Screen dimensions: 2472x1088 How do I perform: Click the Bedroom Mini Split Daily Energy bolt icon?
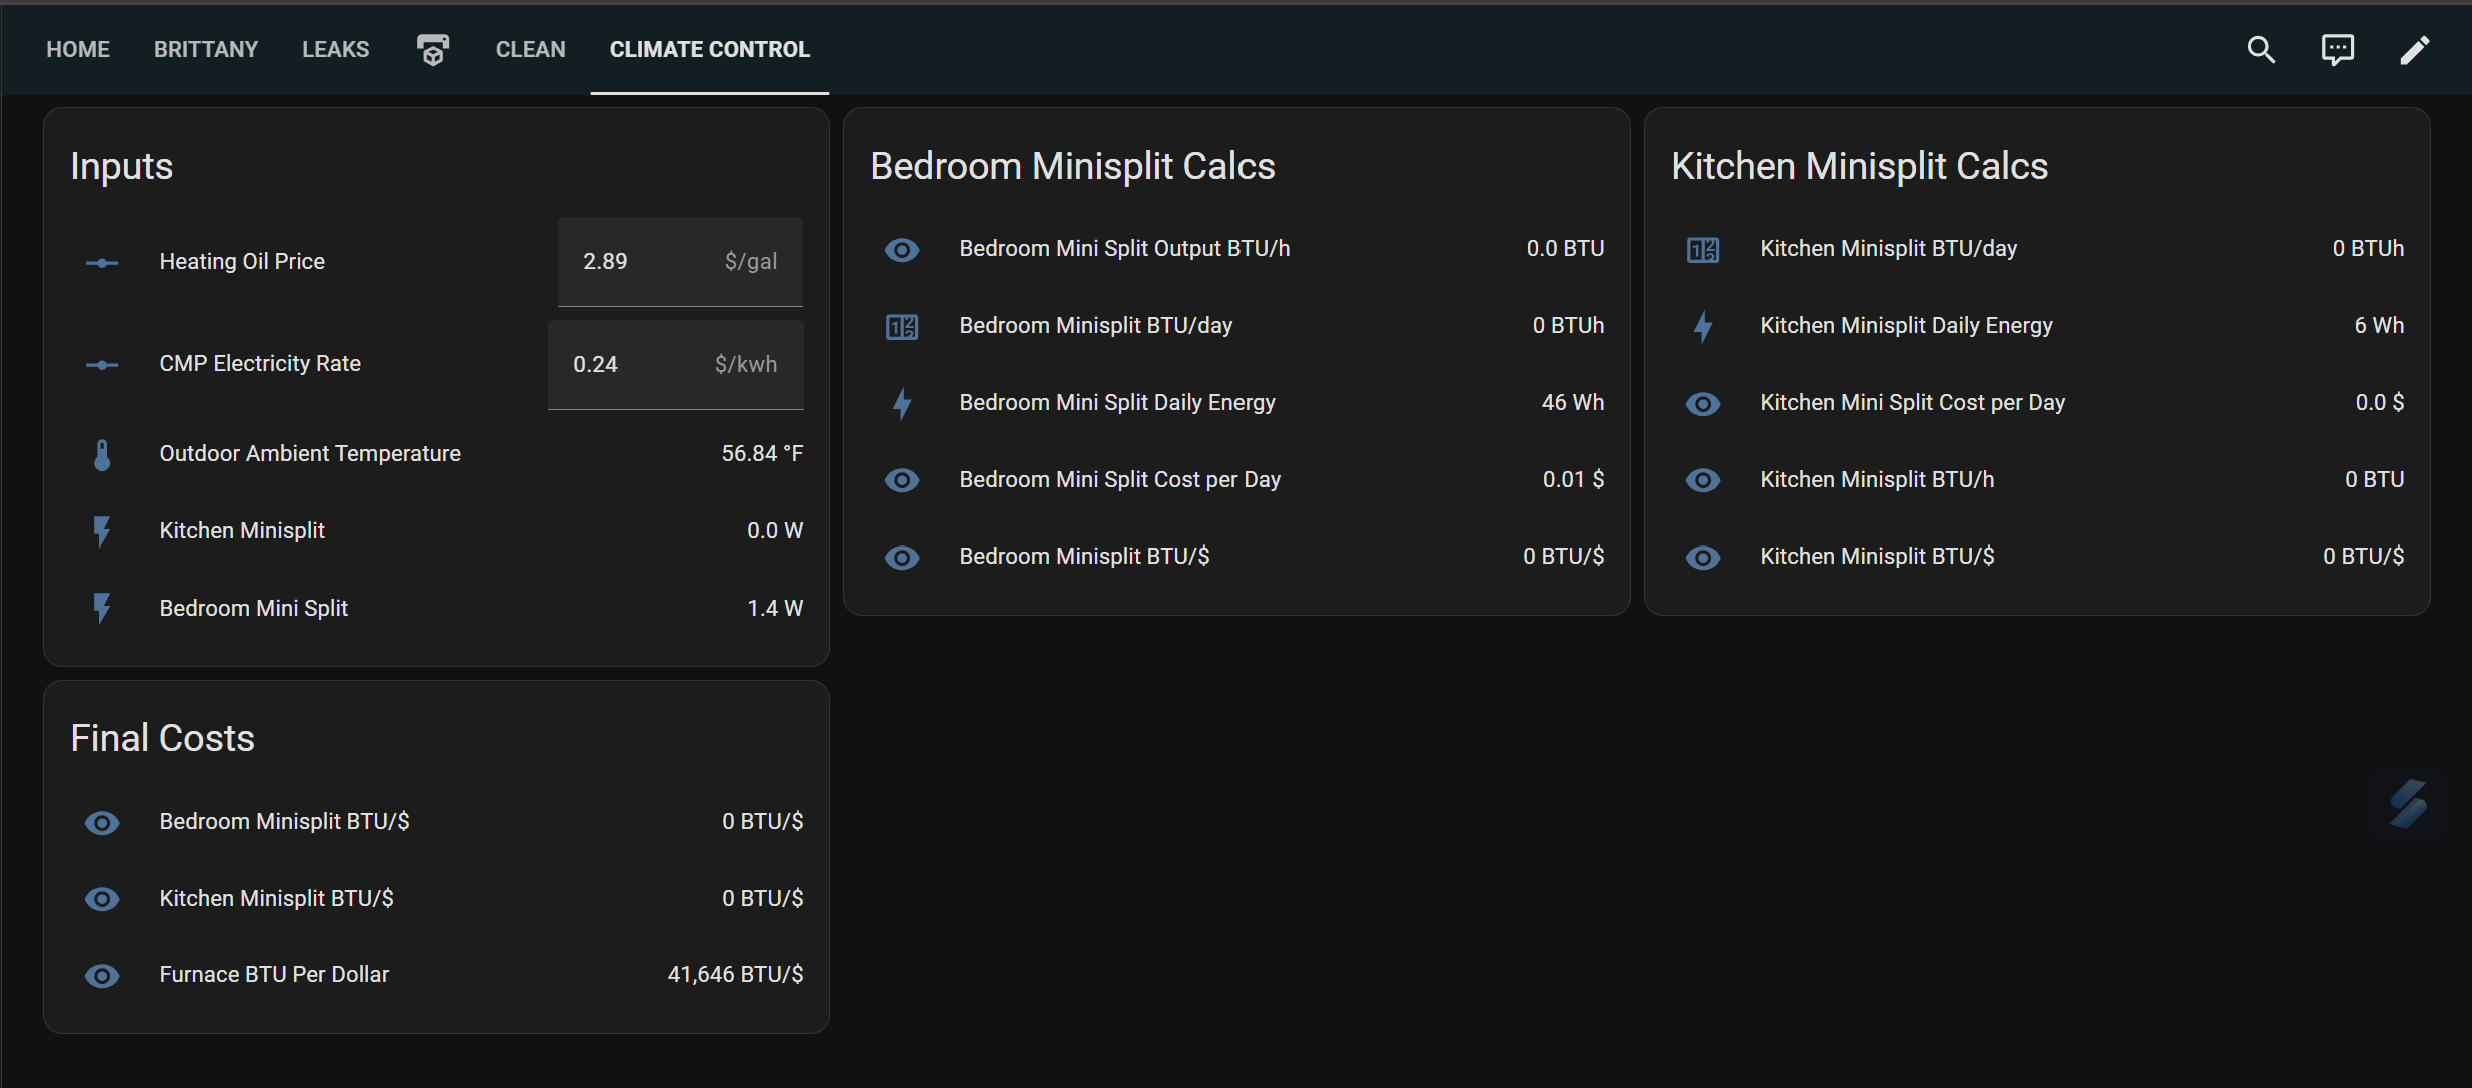(902, 403)
